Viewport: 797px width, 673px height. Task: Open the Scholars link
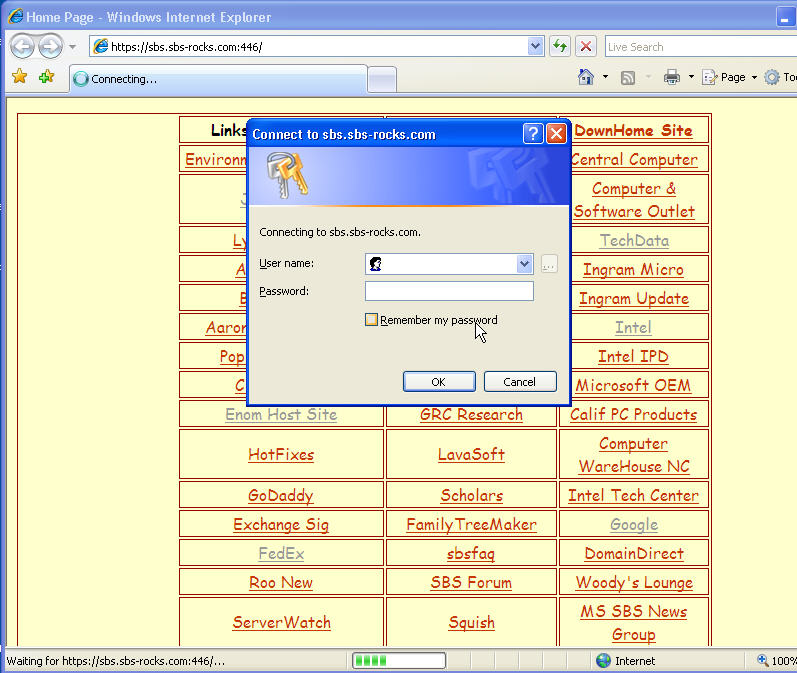pyautogui.click(x=472, y=496)
